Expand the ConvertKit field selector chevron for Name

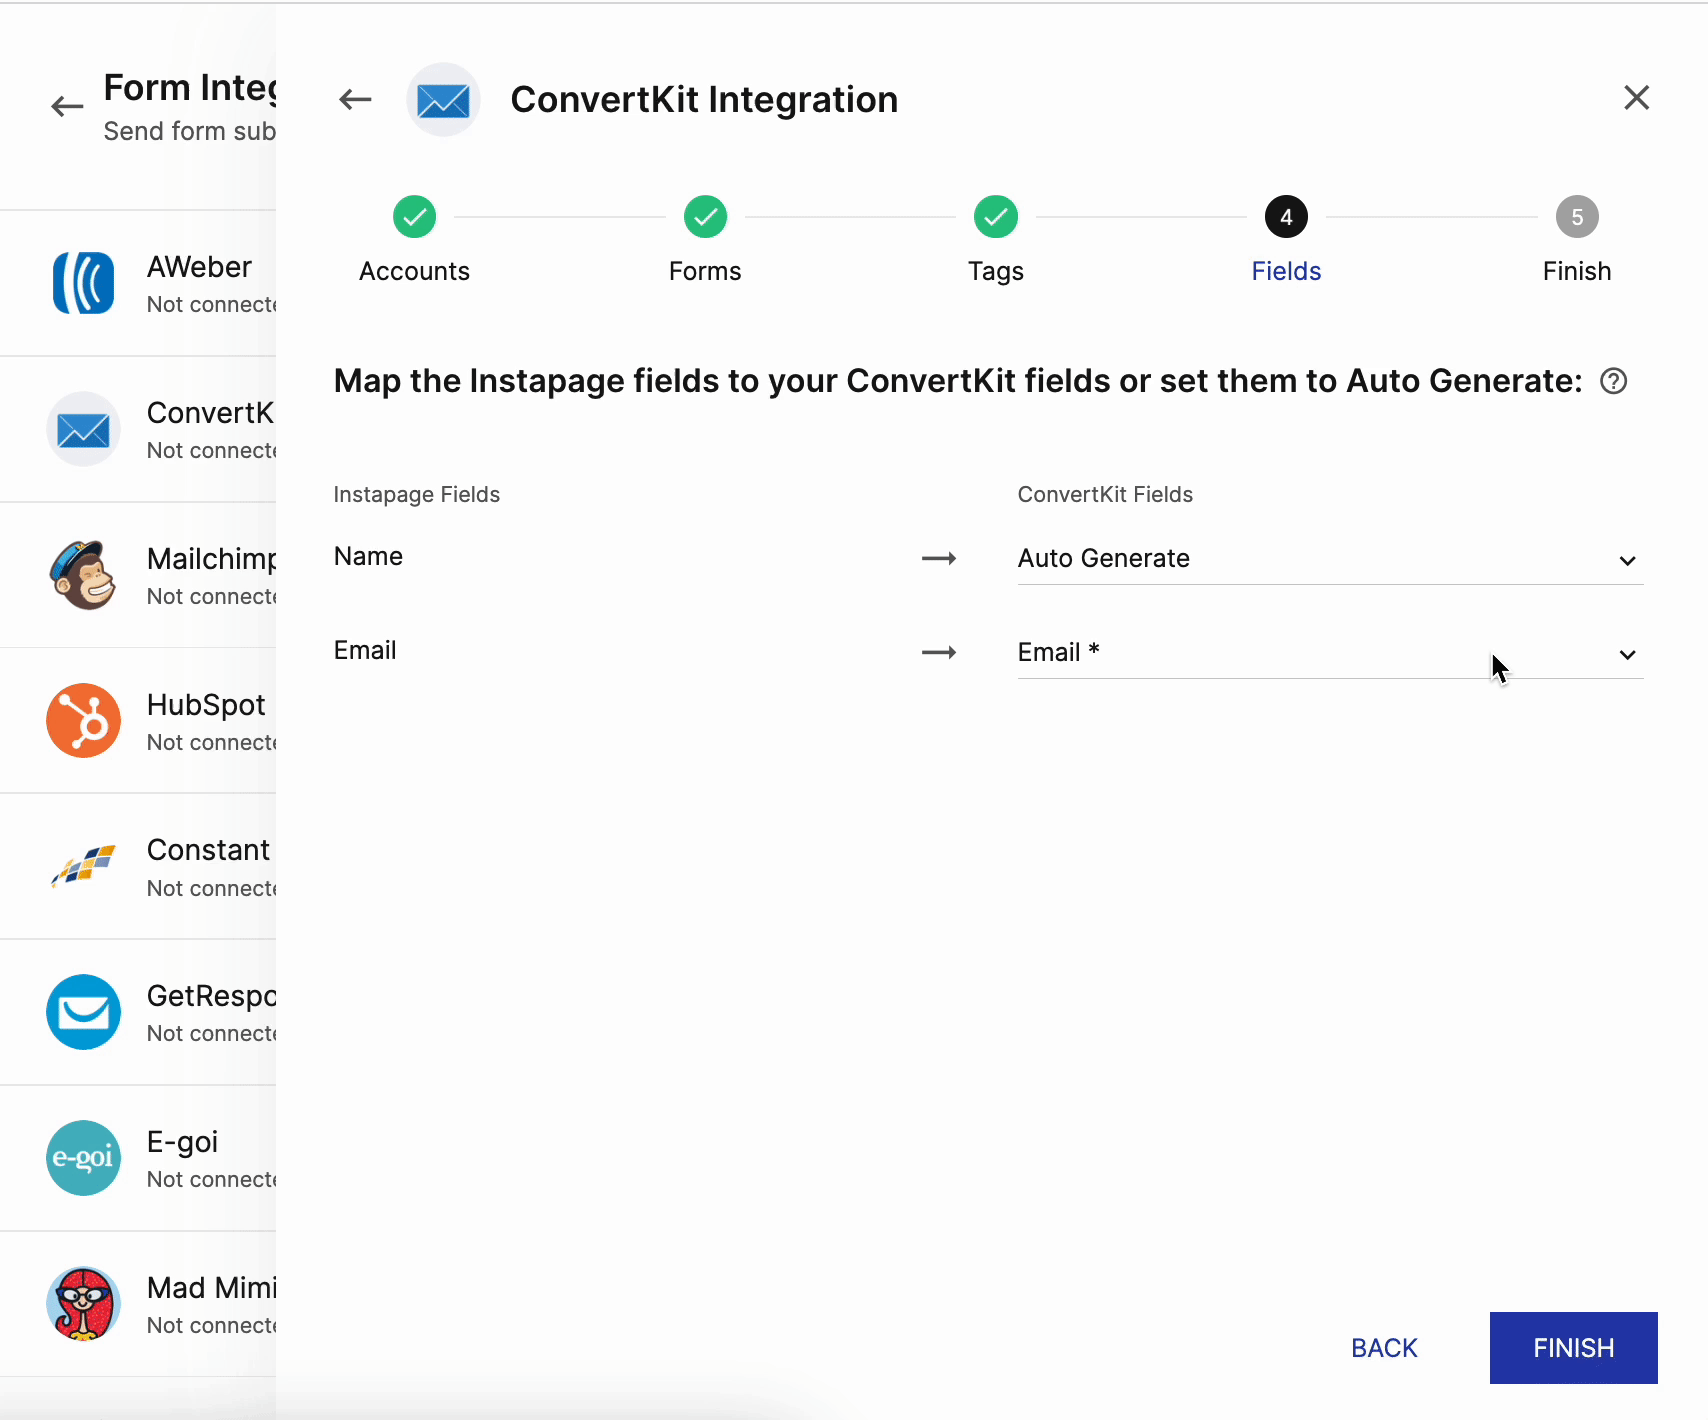pos(1626,561)
